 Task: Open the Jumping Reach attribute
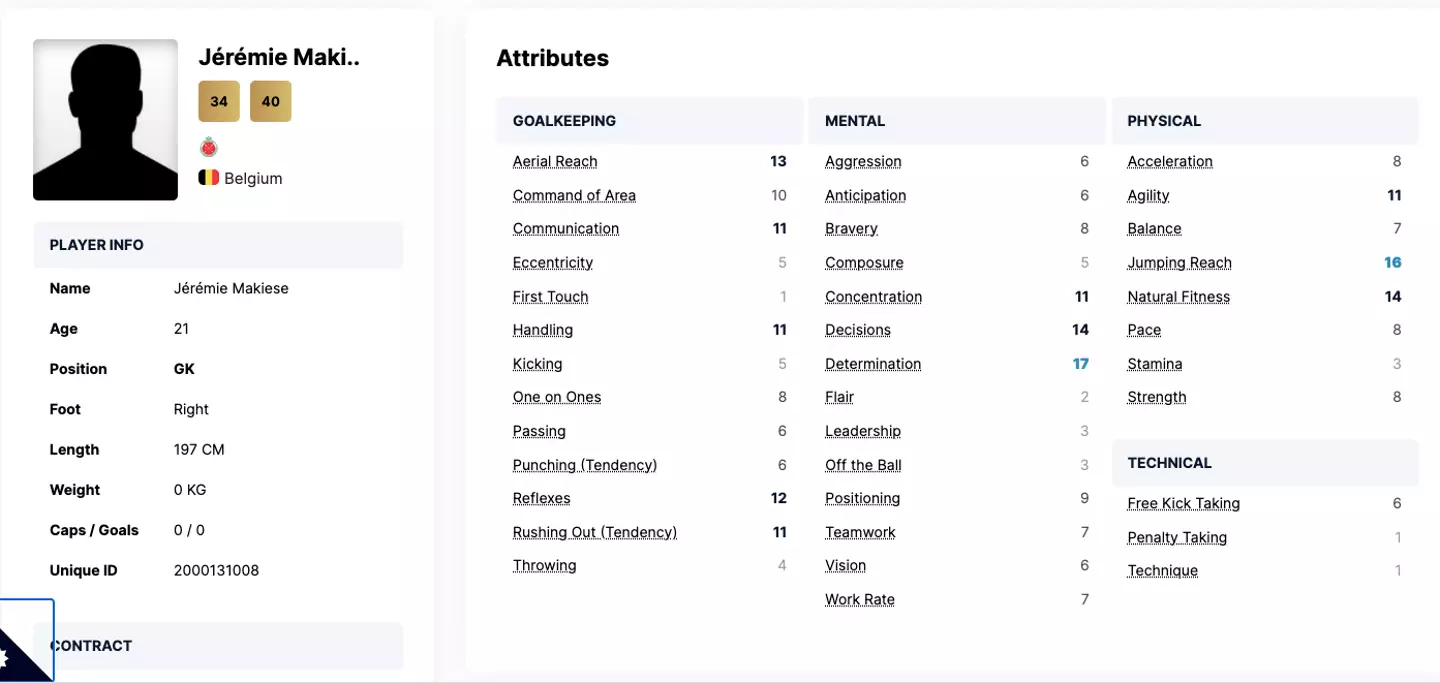(x=1179, y=263)
